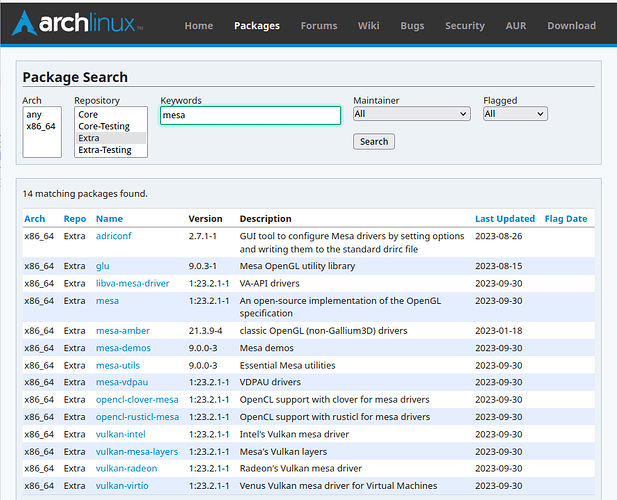
Task: Go to the AUR page
Action: [x=515, y=26]
